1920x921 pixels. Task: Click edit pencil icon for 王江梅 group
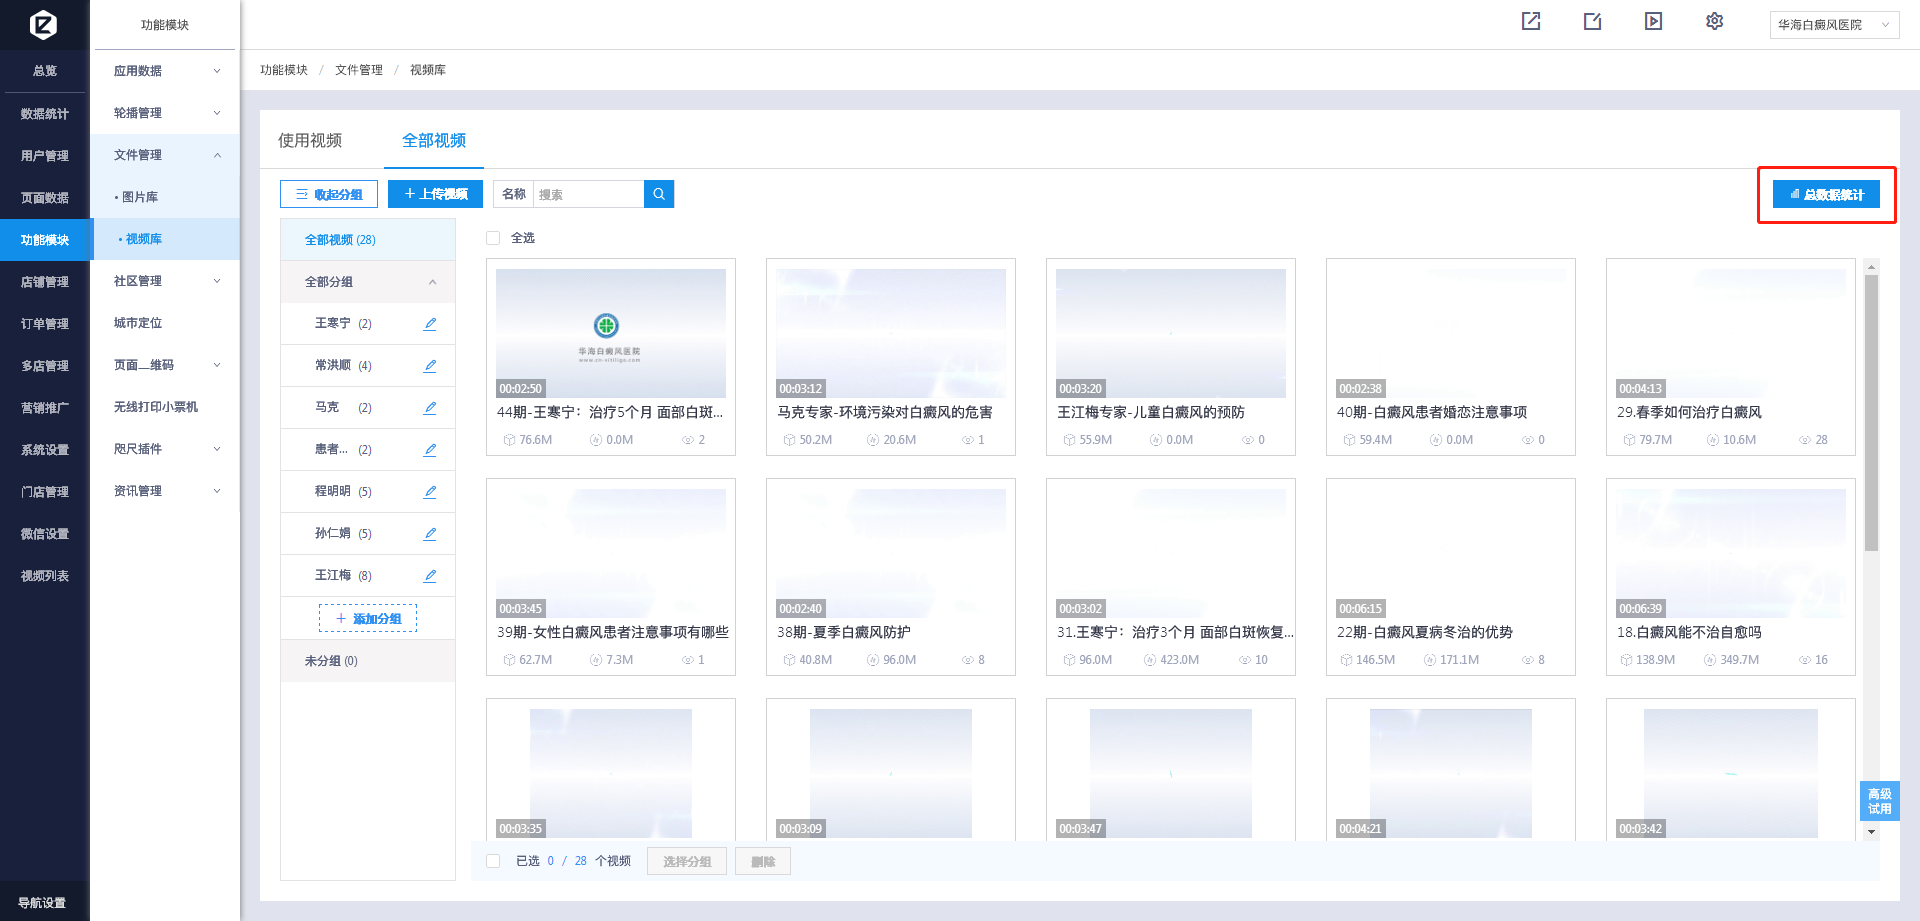(x=430, y=576)
